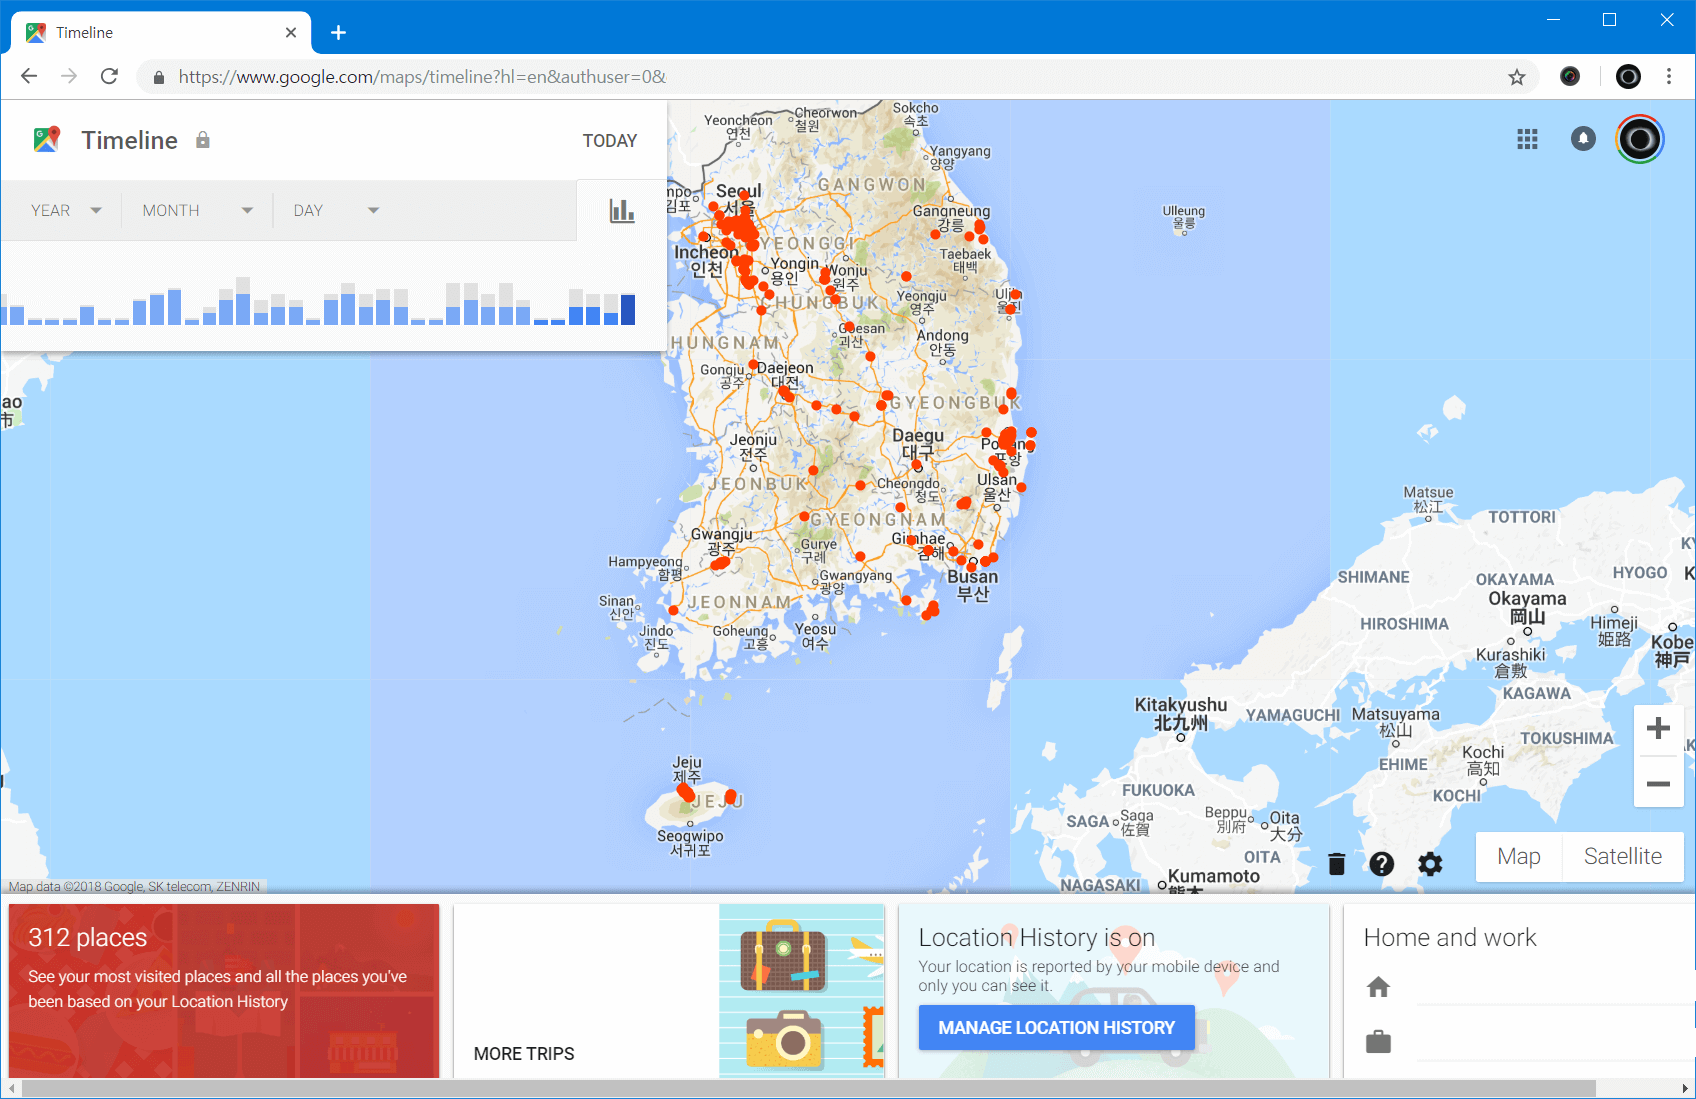The height and width of the screenshot is (1099, 1696).
Task: Select the Timeline browser tab
Action: (x=160, y=33)
